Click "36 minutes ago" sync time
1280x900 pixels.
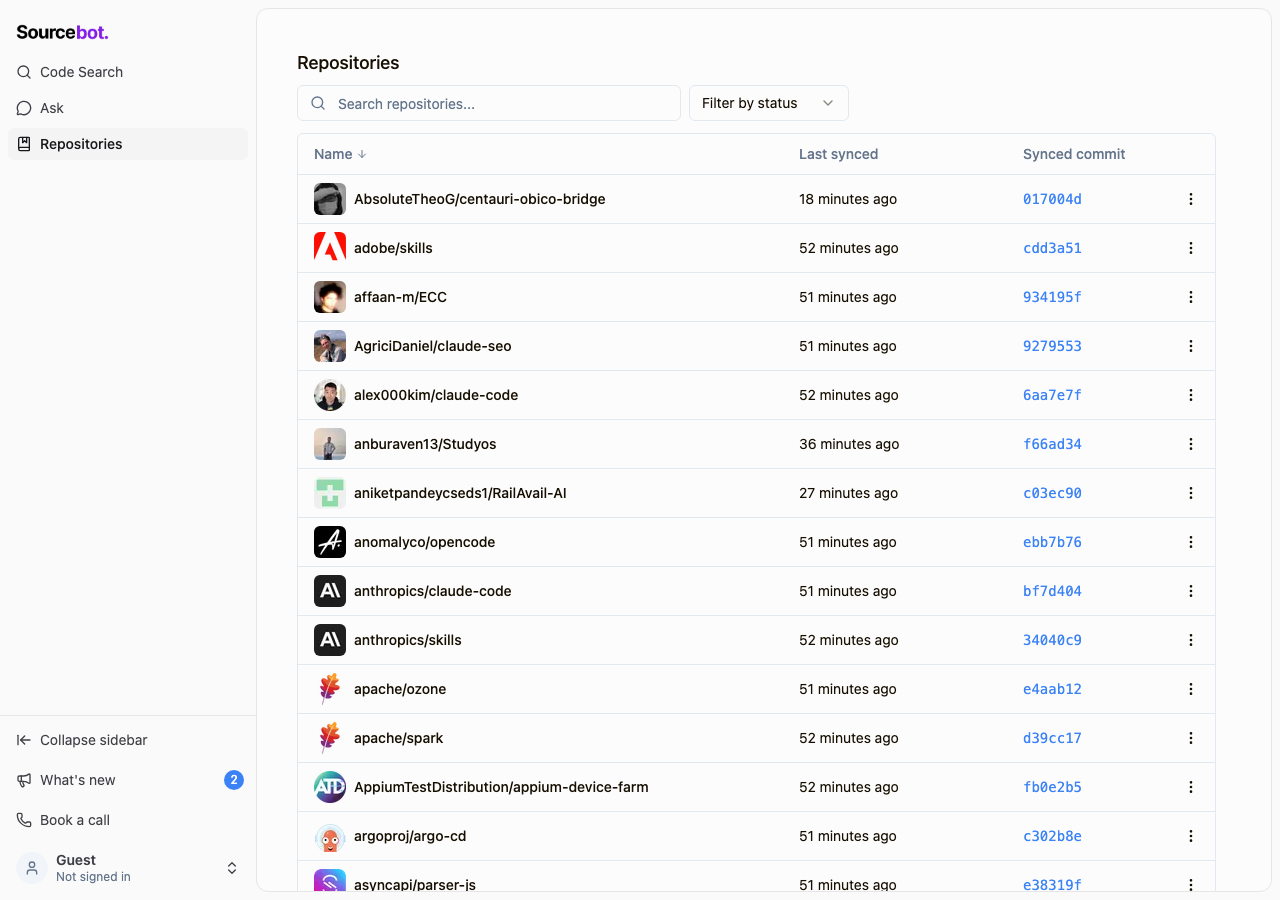coord(849,444)
